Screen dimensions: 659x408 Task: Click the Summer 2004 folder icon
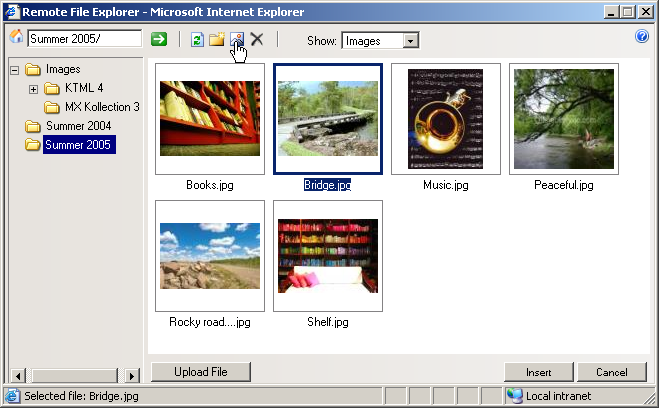(33, 126)
